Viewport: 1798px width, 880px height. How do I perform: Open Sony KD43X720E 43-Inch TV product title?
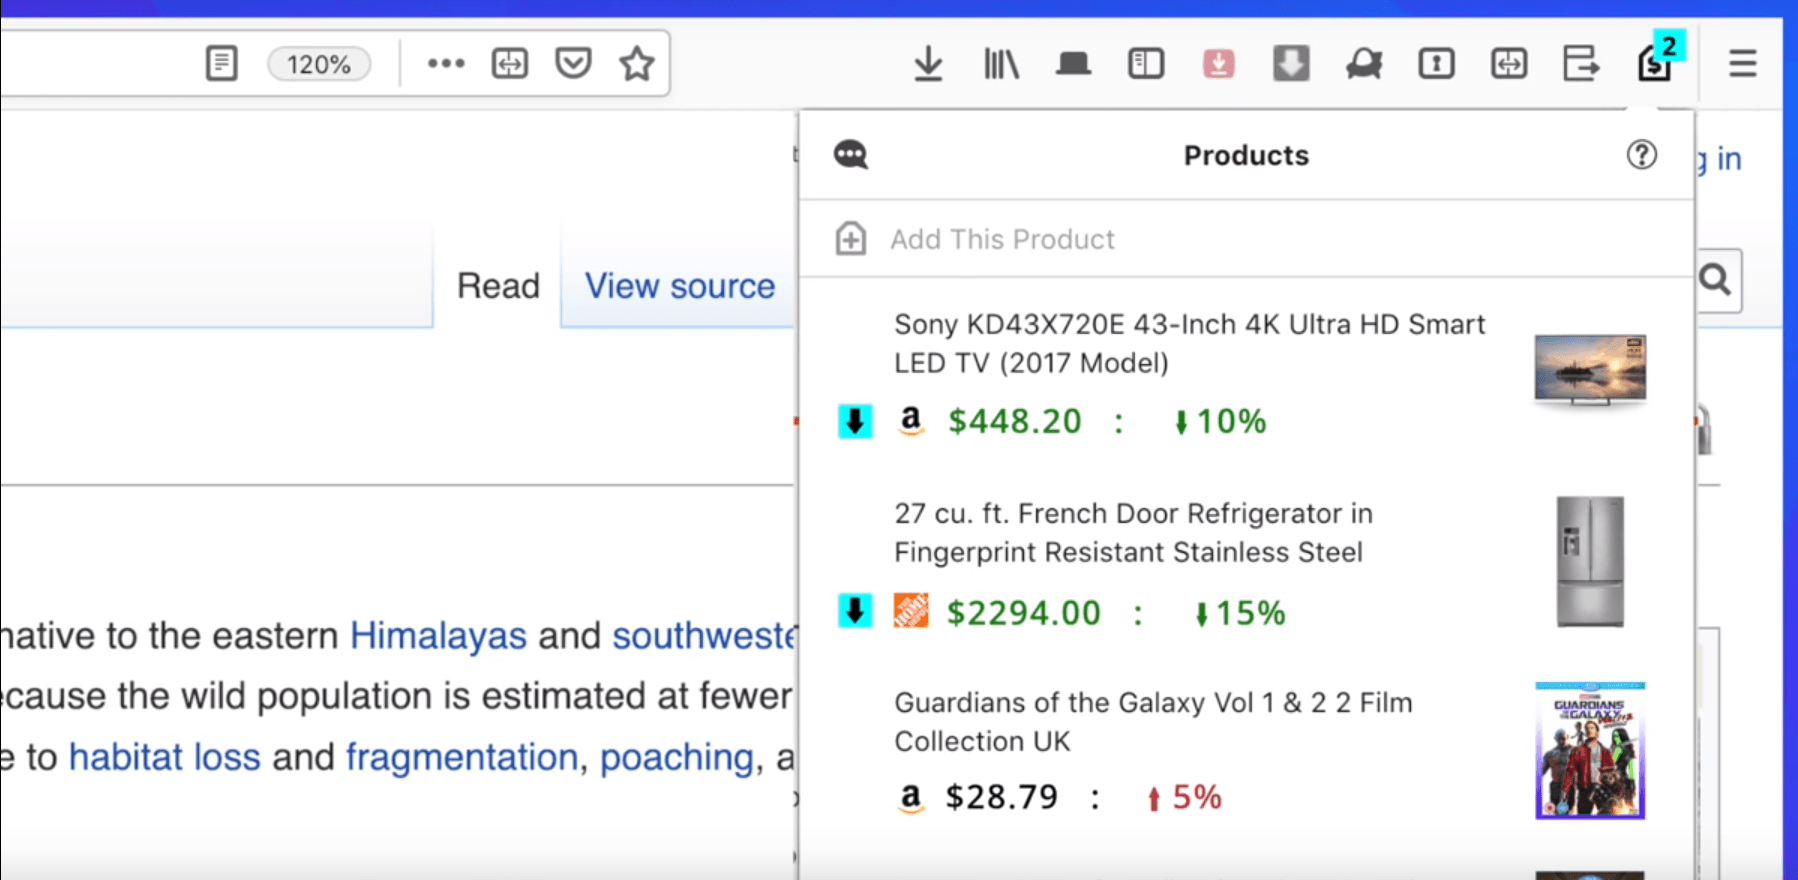1190,344
